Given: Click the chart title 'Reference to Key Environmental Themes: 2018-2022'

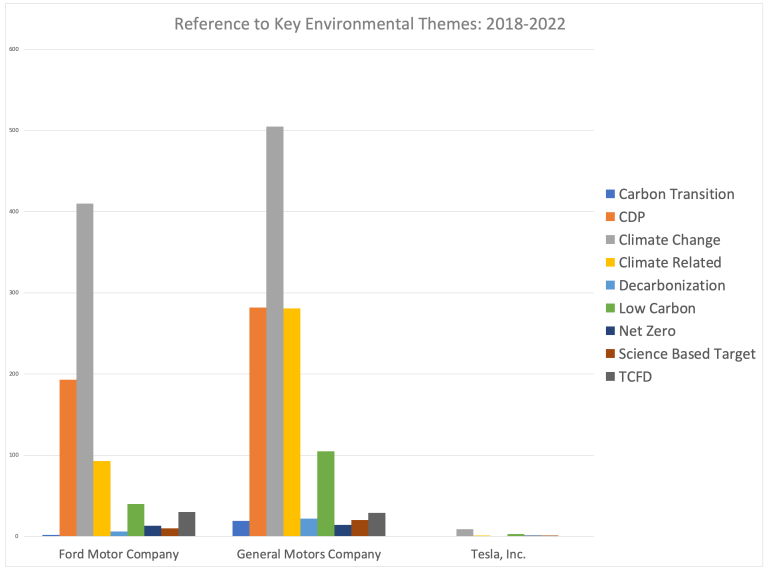Looking at the screenshot, I should point(370,24).
